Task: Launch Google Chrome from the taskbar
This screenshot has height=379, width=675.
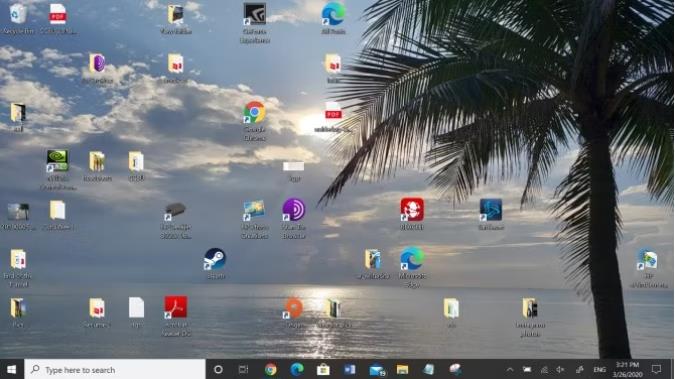Action: coord(270,370)
